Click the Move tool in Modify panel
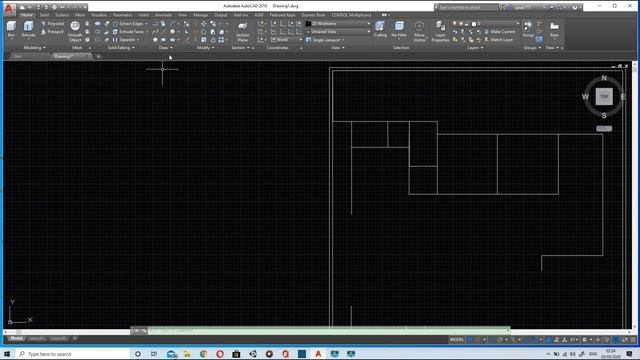This screenshot has height=360, width=640. pyautogui.click(x=203, y=24)
